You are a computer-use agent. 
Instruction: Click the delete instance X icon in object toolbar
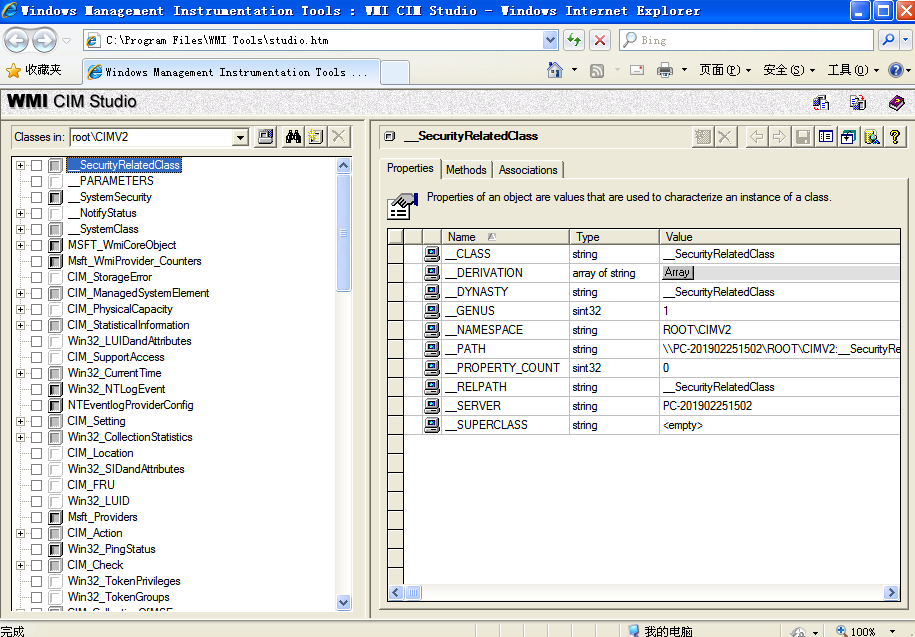point(725,137)
